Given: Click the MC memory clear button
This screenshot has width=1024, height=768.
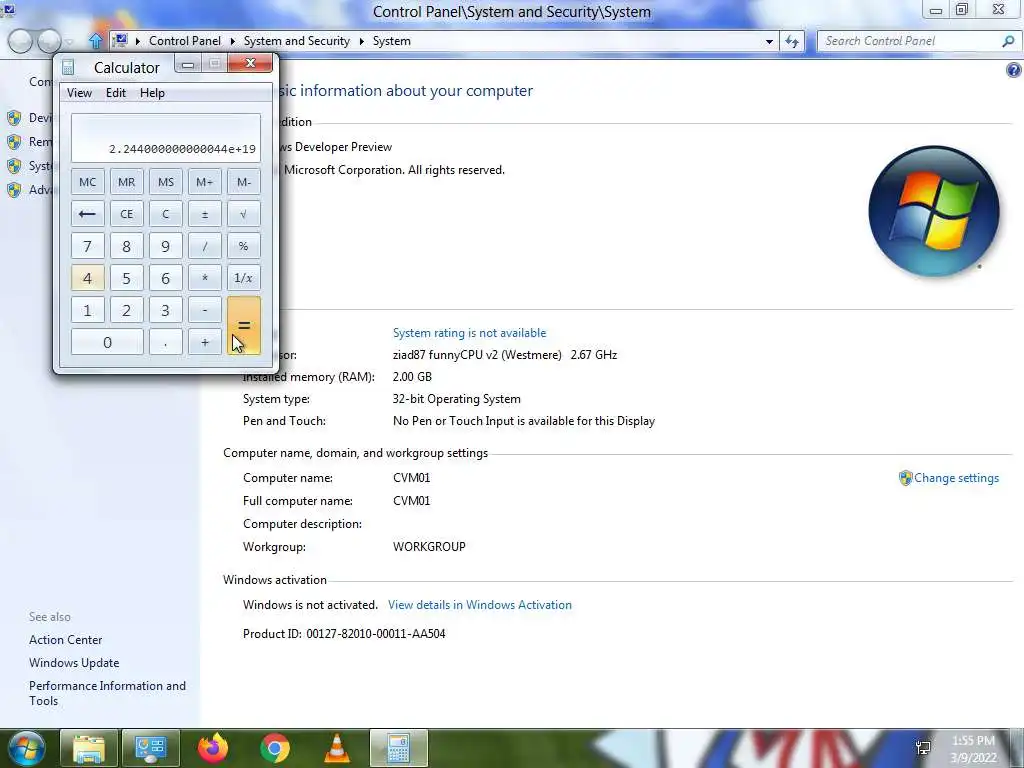Looking at the screenshot, I should [88, 182].
